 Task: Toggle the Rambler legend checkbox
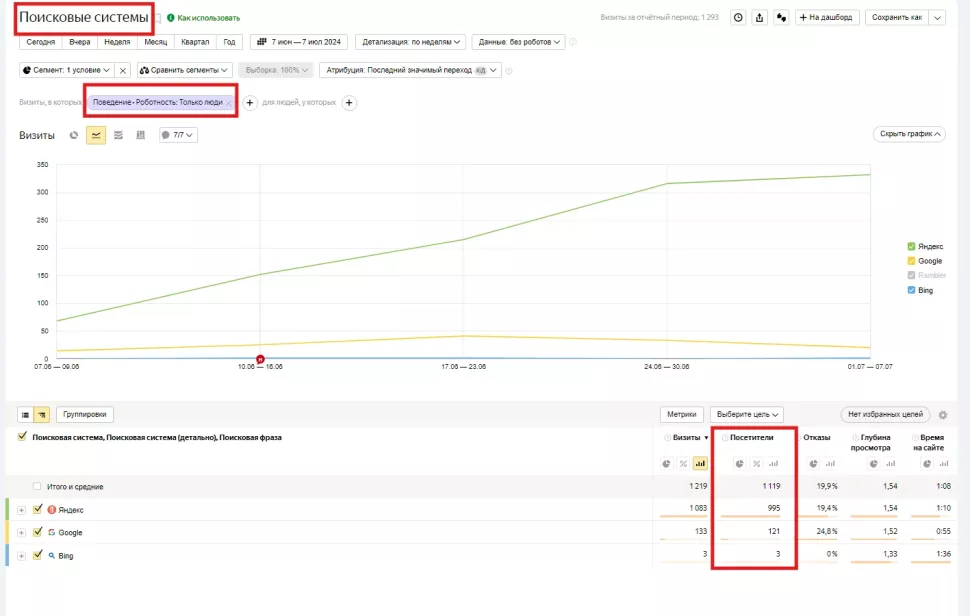pos(911,275)
